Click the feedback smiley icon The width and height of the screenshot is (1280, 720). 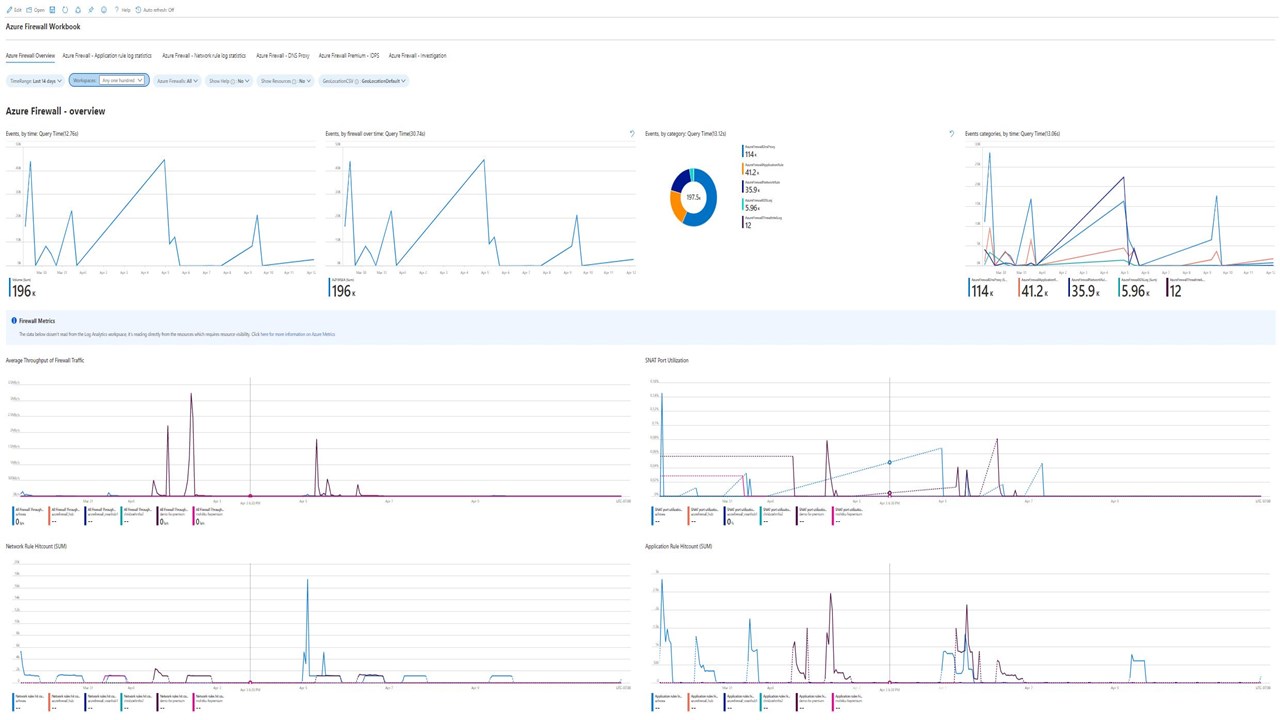click(x=104, y=10)
